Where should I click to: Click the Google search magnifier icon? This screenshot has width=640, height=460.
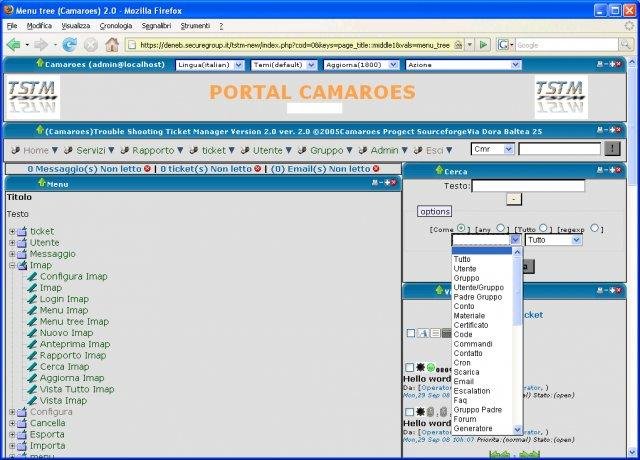625,44
